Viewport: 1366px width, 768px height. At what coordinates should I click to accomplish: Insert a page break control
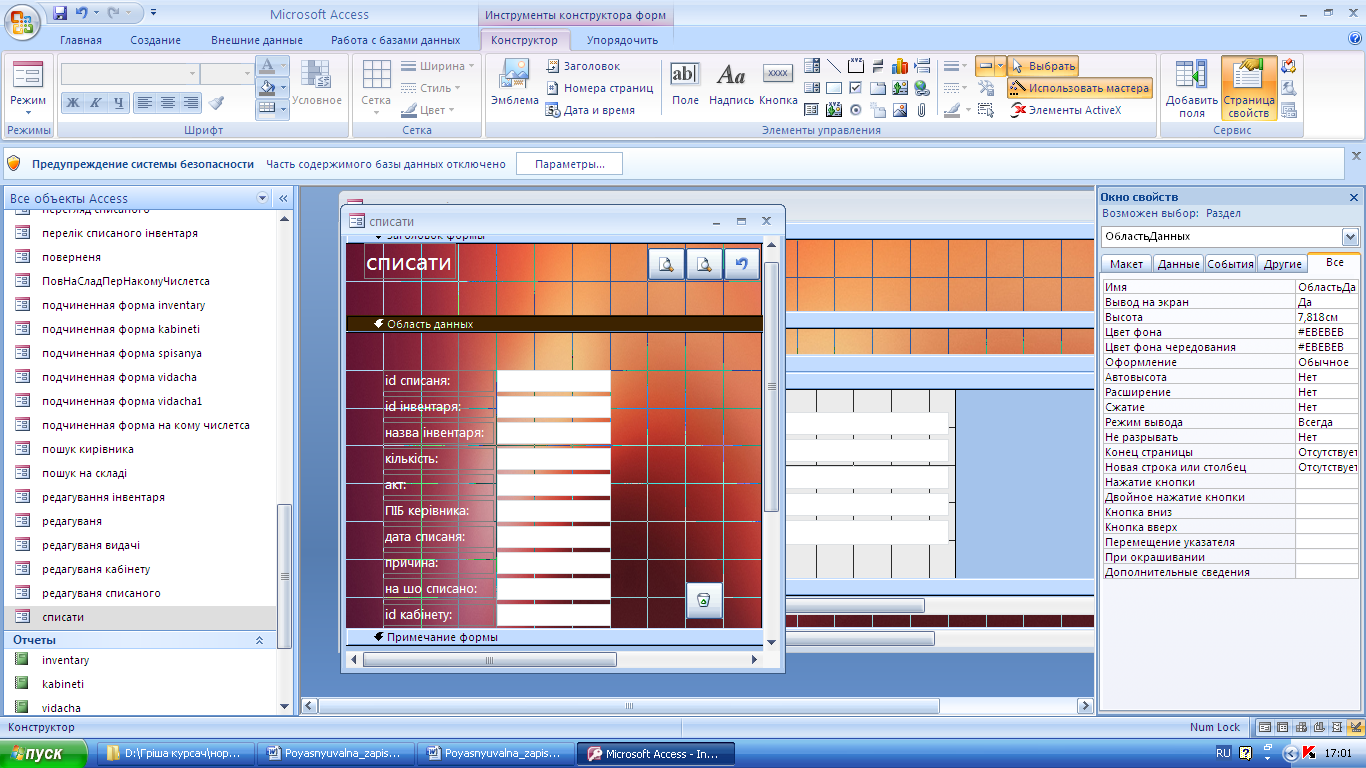click(922, 66)
